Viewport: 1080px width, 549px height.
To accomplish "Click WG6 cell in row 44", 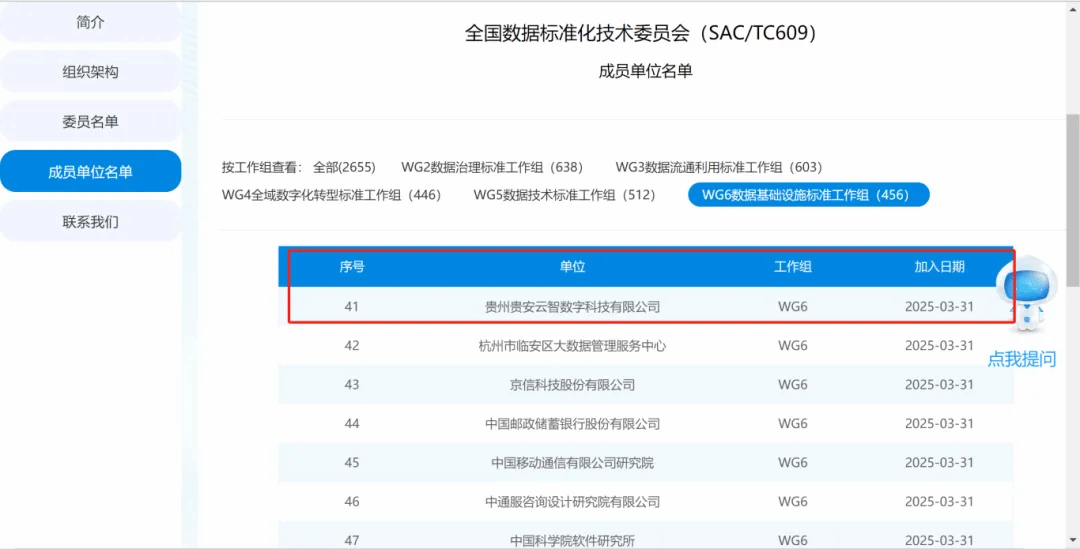I will [793, 424].
